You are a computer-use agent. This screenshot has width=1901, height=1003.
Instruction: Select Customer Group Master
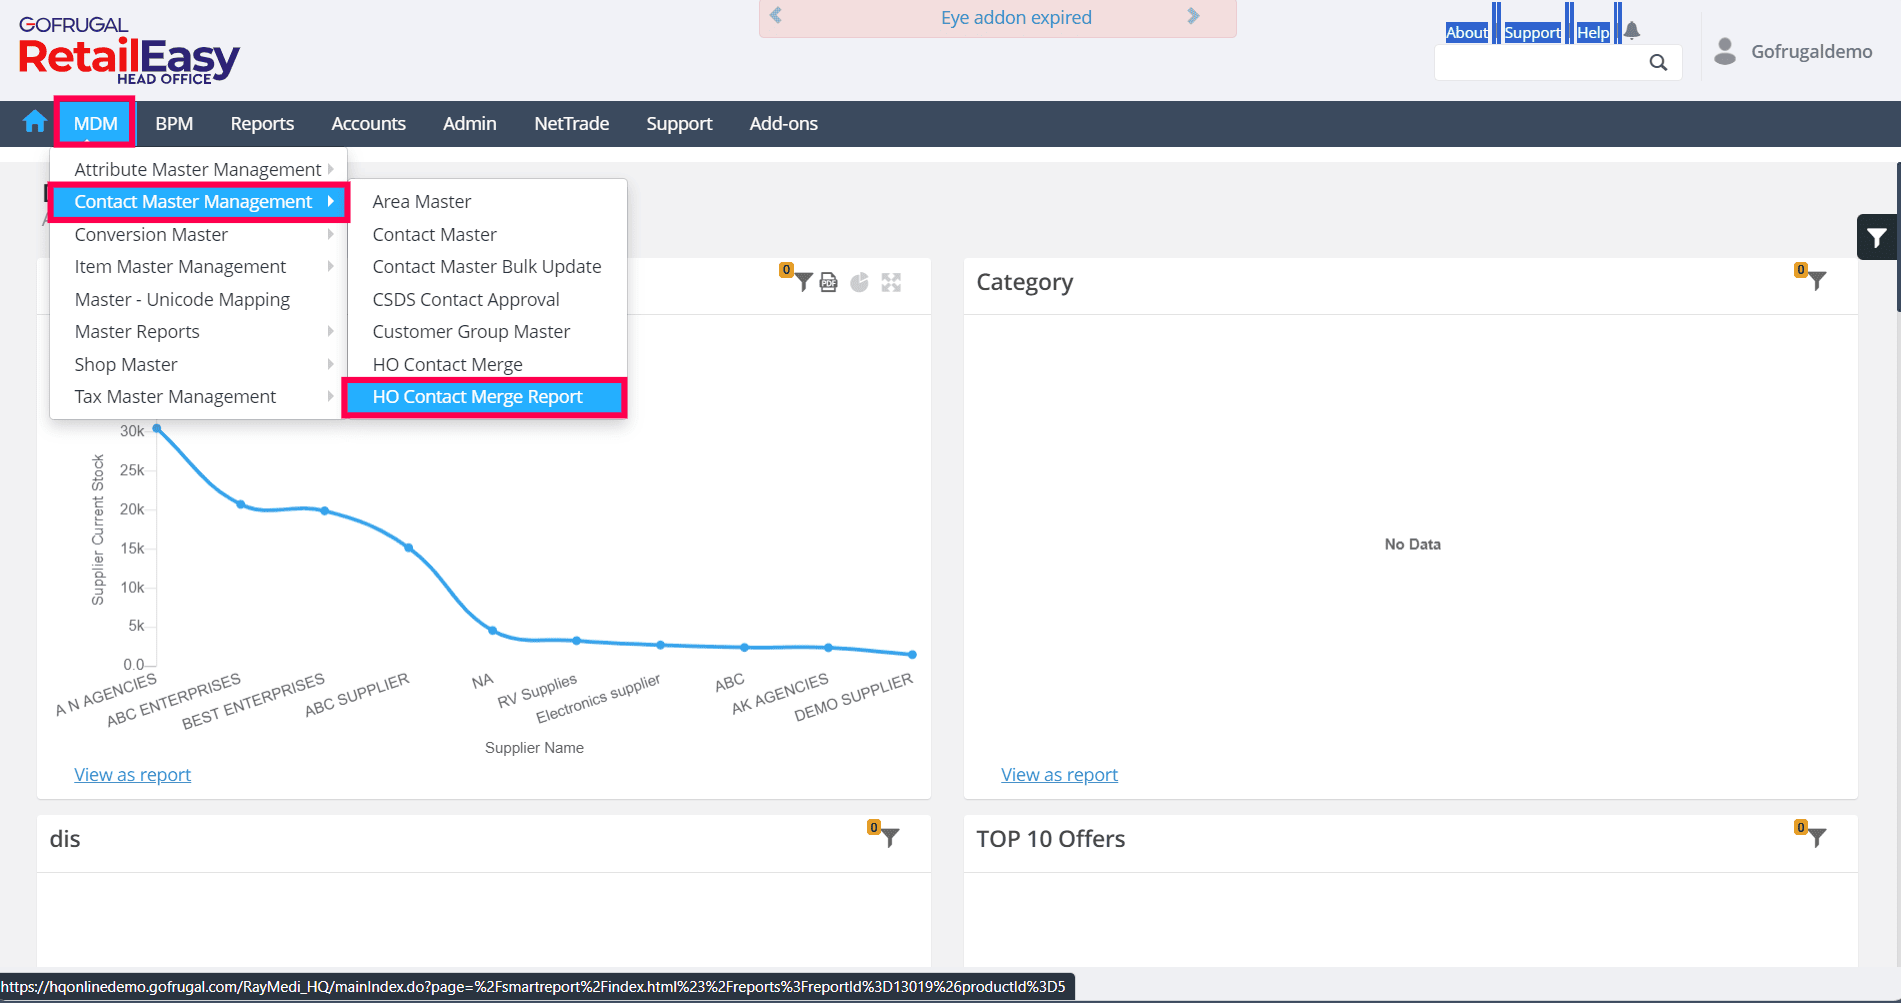(487, 332)
